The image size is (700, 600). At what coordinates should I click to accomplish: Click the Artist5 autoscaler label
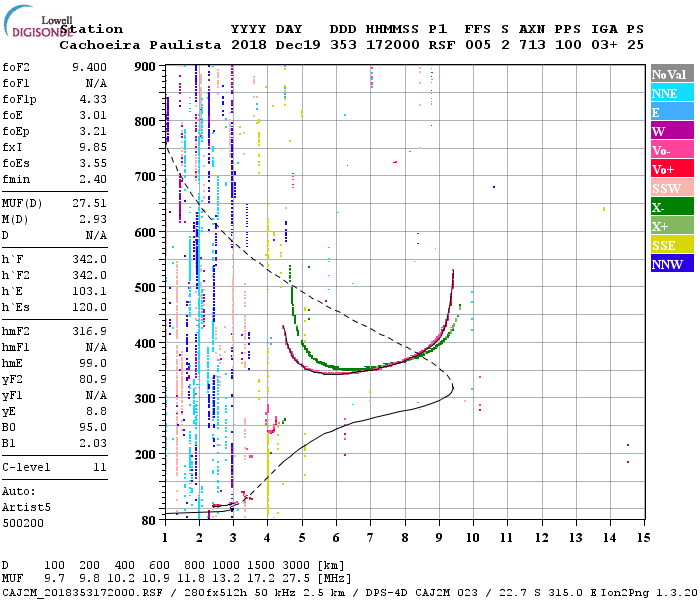click(x=26, y=508)
